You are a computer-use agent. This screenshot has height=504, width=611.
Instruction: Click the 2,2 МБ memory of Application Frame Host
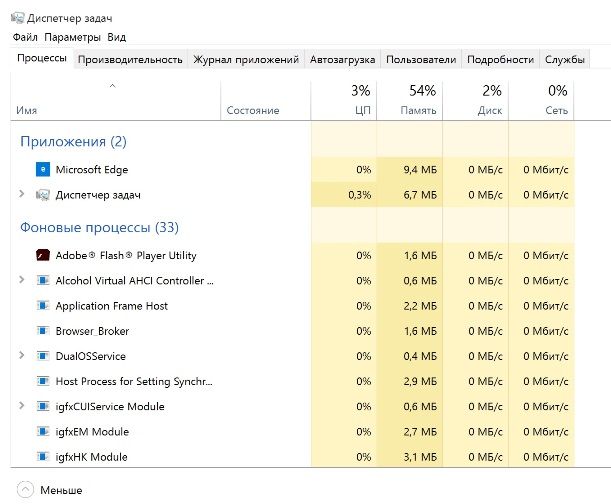pos(420,306)
